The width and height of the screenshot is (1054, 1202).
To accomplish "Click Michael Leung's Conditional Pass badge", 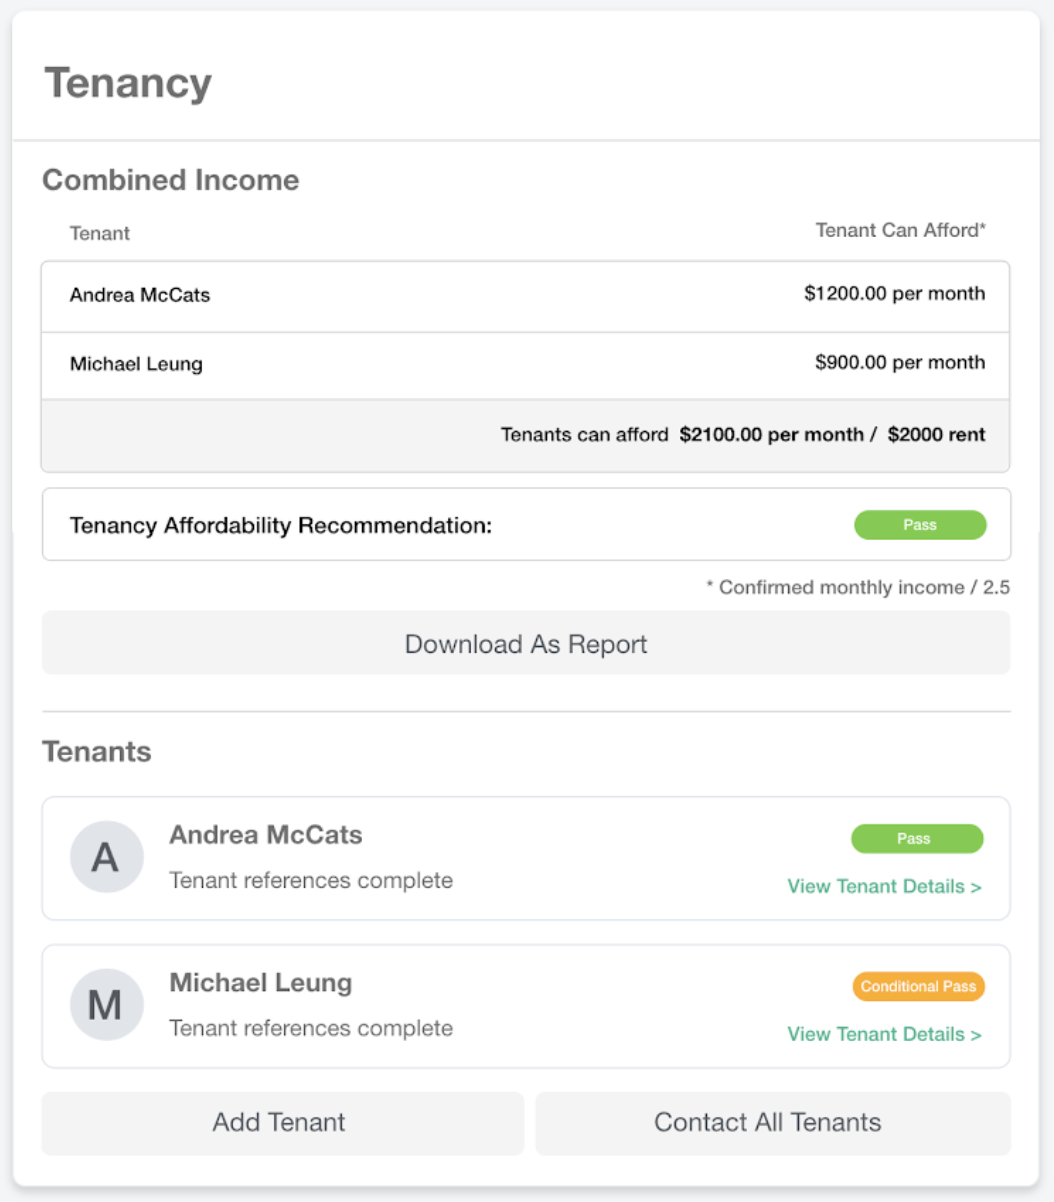I will tap(917, 986).
